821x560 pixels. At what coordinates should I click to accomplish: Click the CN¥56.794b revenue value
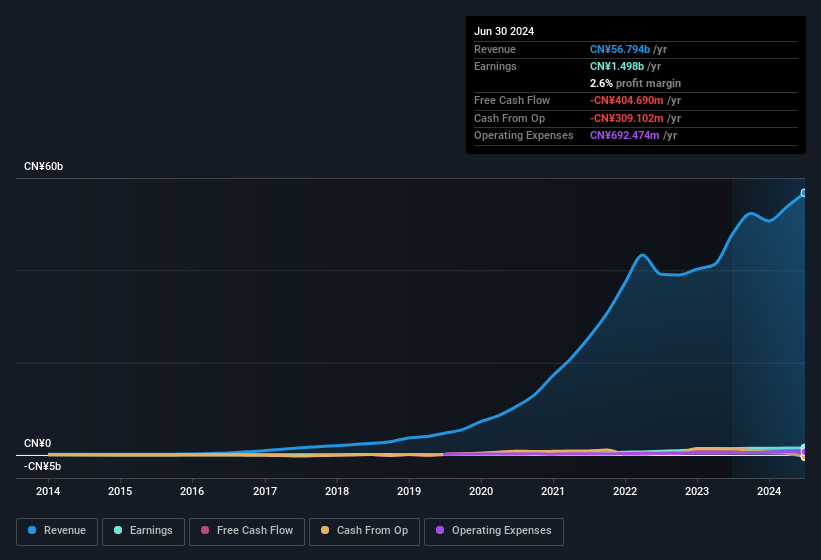[x=620, y=49]
